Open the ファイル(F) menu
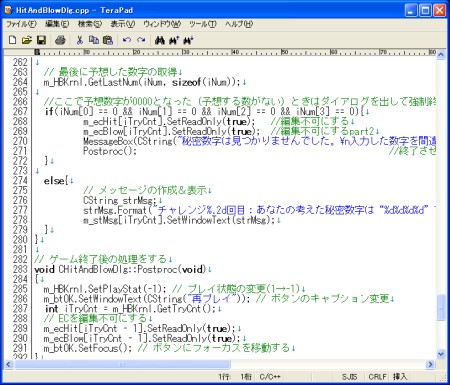Image resolution: width=450 pixels, height=385 pixels. coord(21,24)
